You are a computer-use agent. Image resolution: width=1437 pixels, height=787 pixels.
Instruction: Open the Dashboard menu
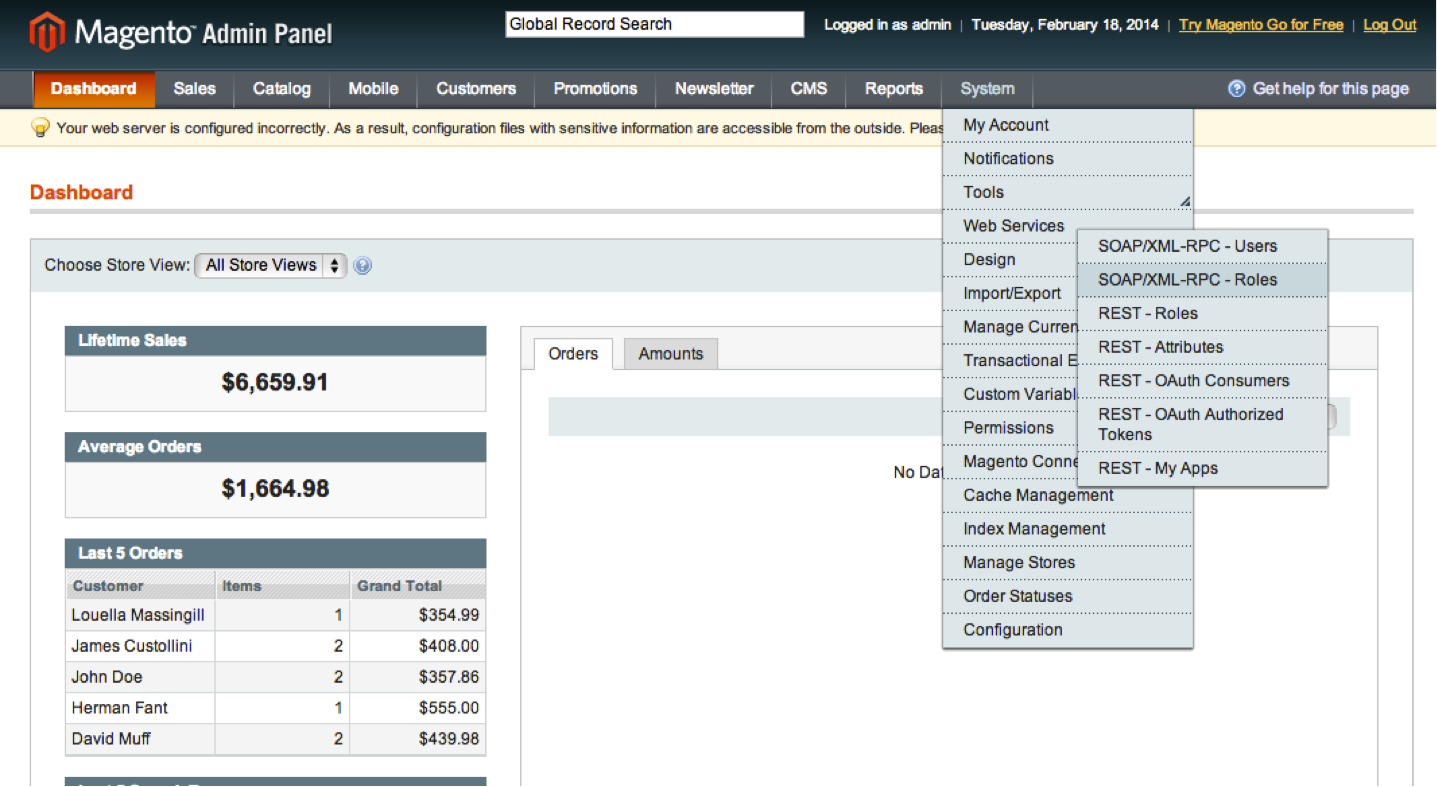click(94, 89)
